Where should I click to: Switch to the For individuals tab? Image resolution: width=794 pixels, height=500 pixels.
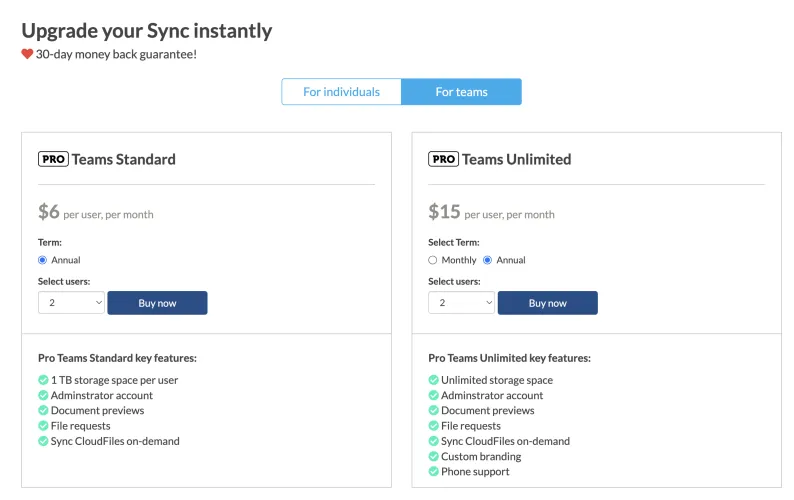[x=341, y=92]
